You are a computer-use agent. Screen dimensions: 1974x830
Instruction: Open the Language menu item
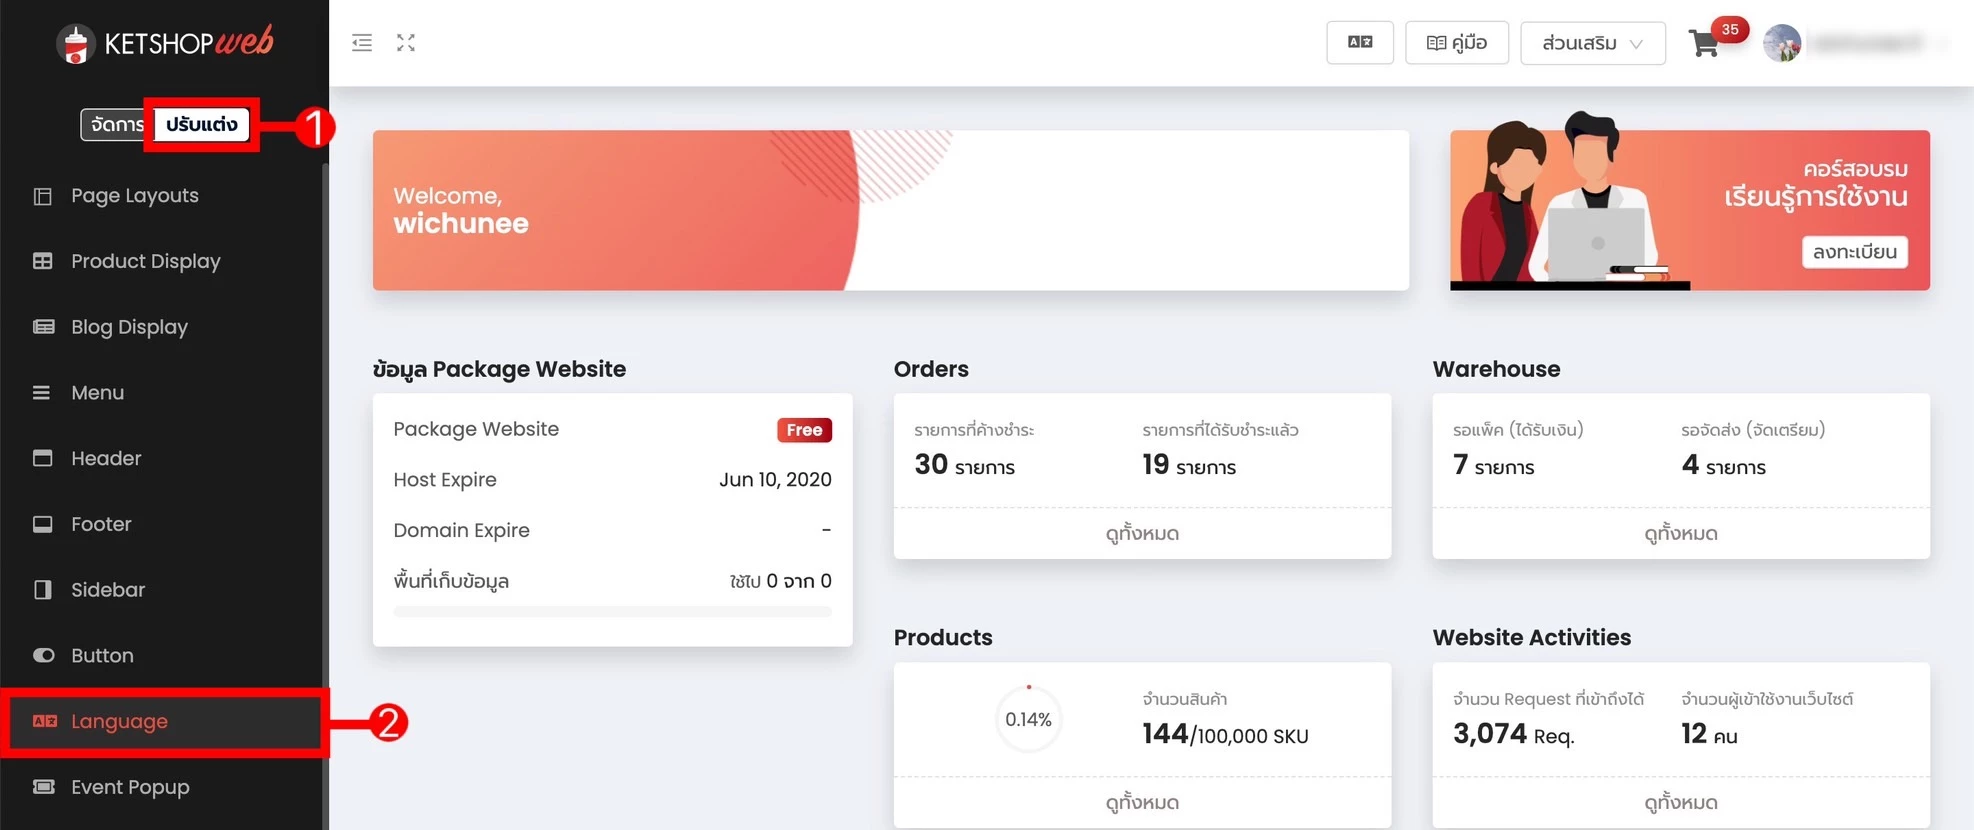[119, 722]
